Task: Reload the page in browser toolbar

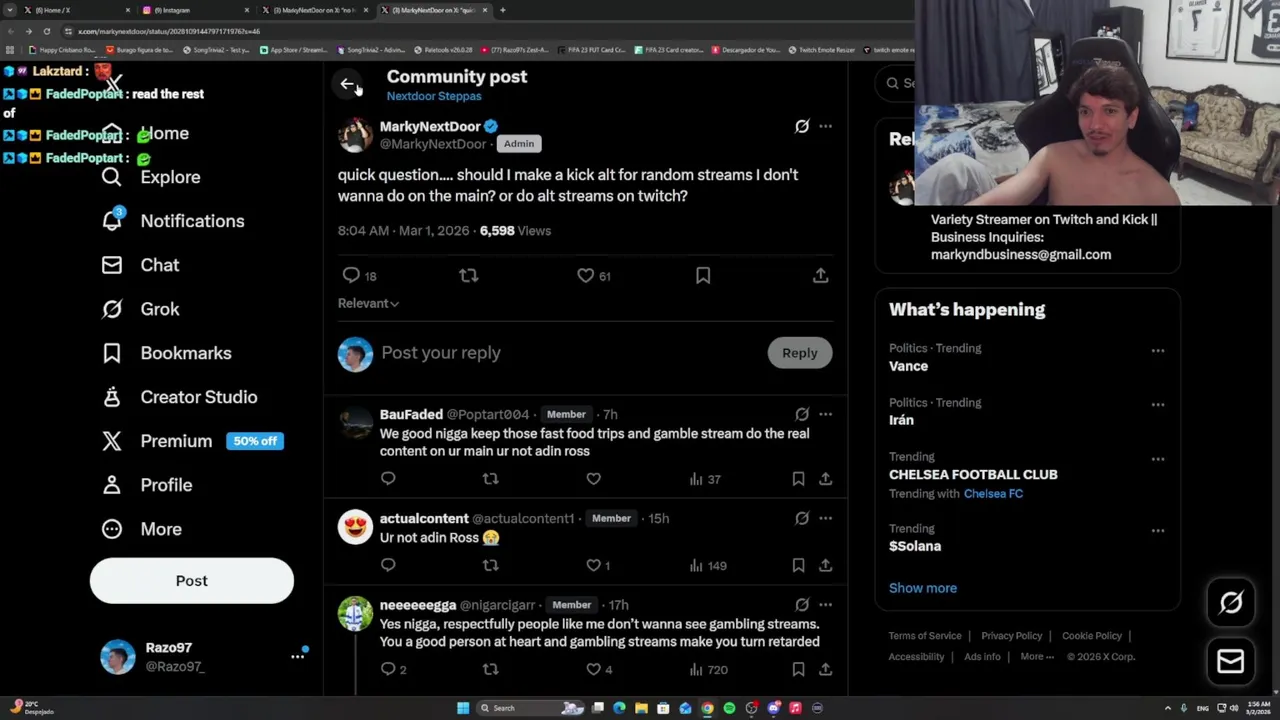Action: pyautogui.click(x=46, y=31)
